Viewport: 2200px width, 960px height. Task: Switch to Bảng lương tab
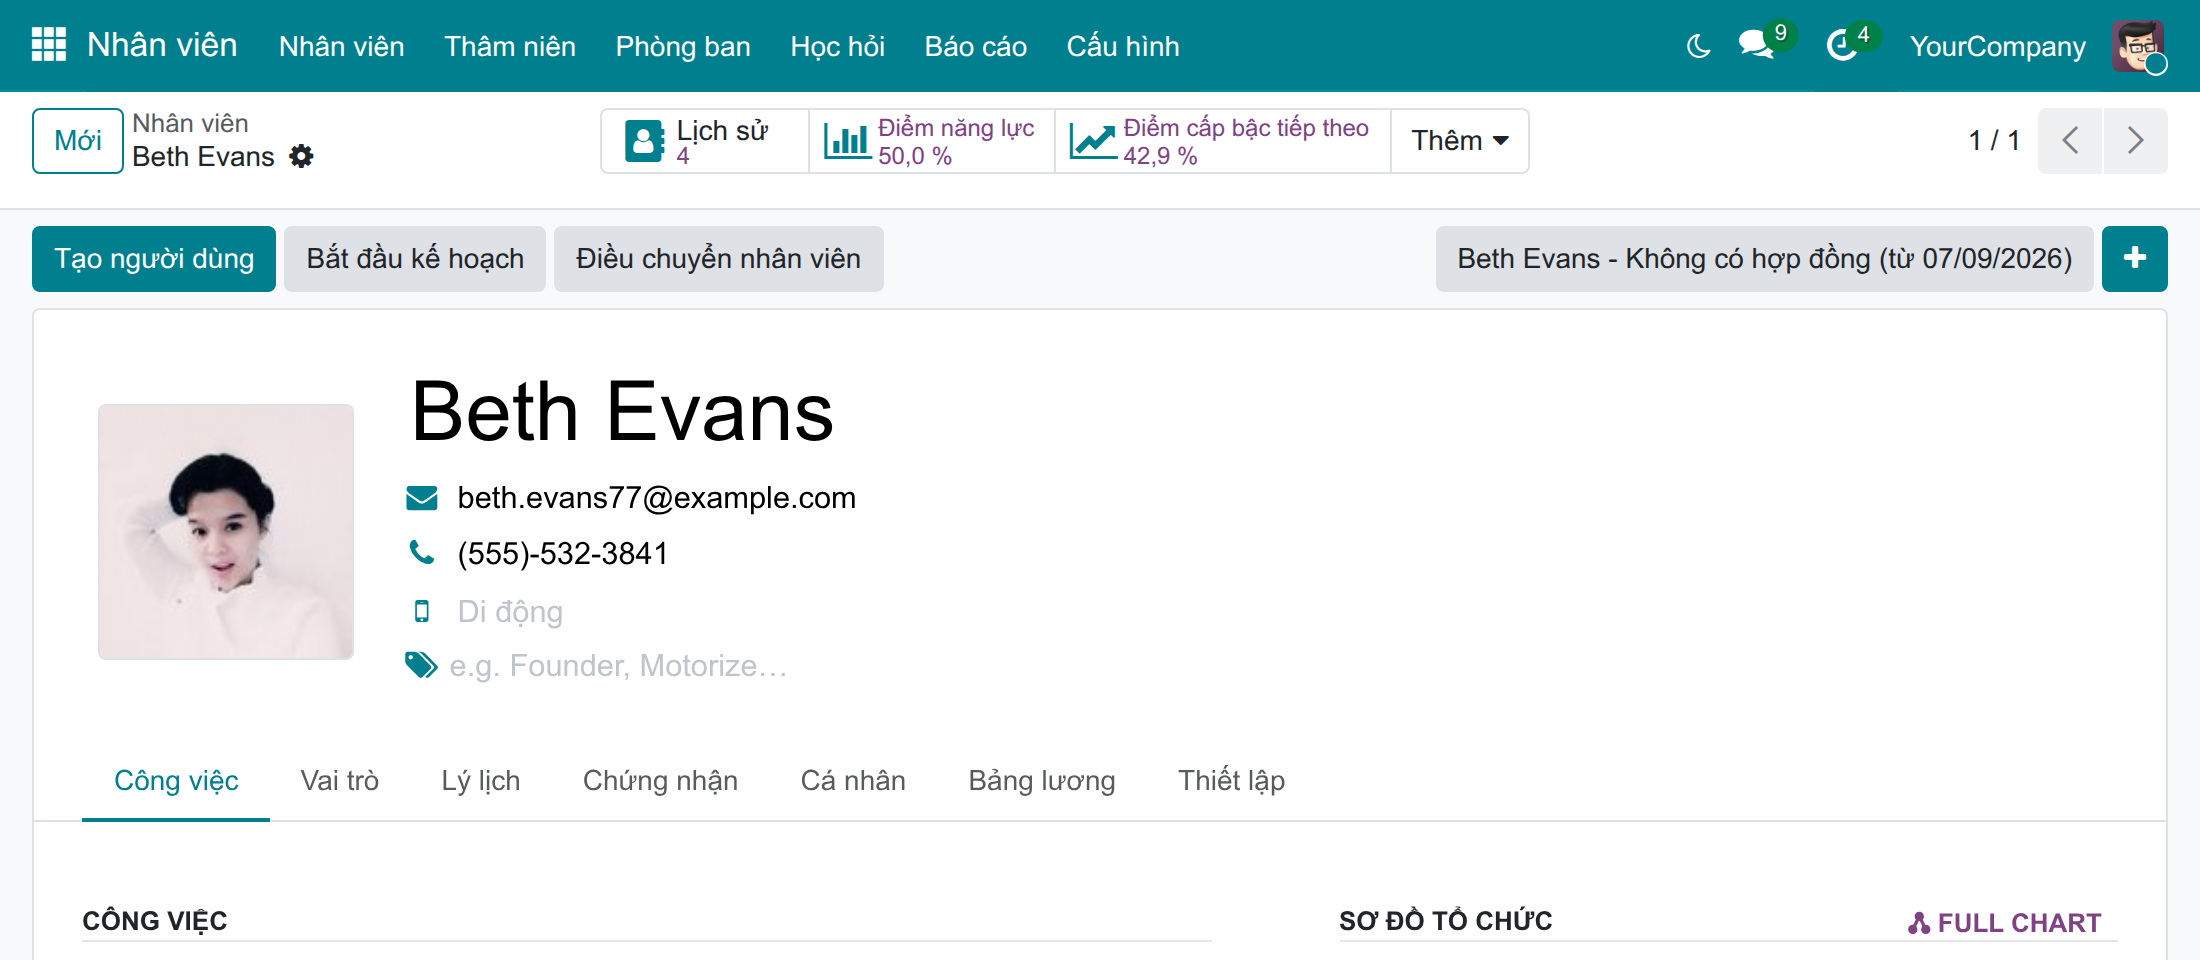(1042, 781)
